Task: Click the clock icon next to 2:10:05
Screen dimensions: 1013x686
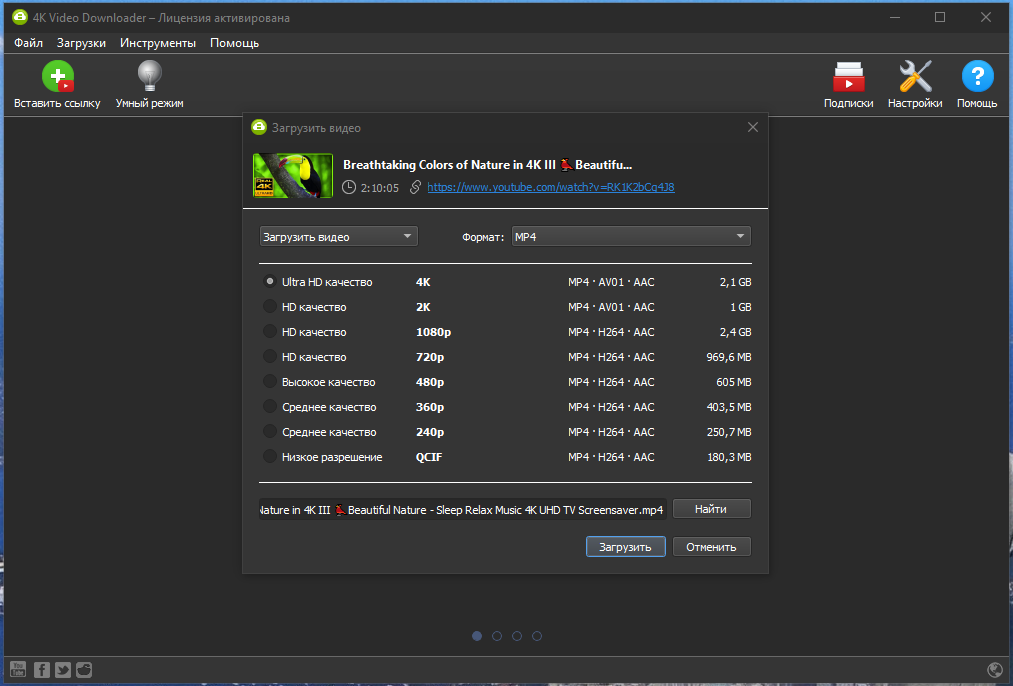Action: (349, 187)
